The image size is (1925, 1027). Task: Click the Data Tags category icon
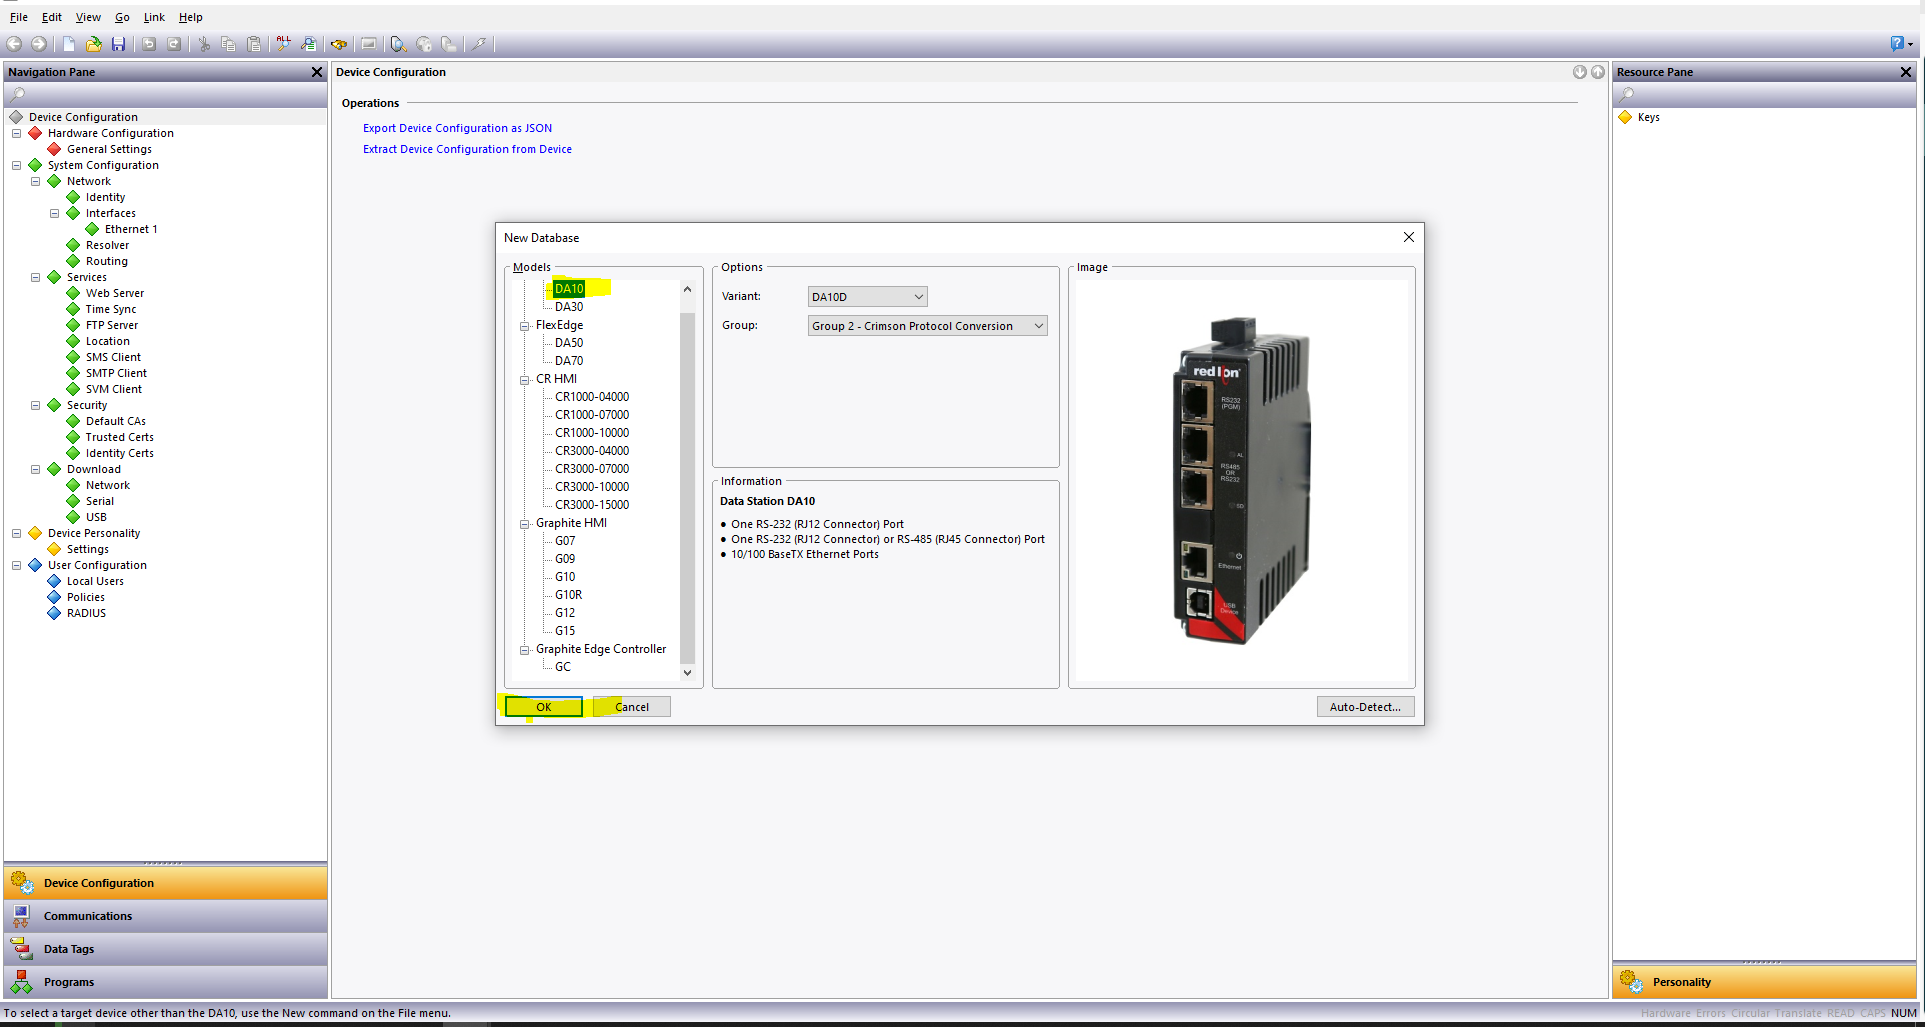click(x=21, y=949)
